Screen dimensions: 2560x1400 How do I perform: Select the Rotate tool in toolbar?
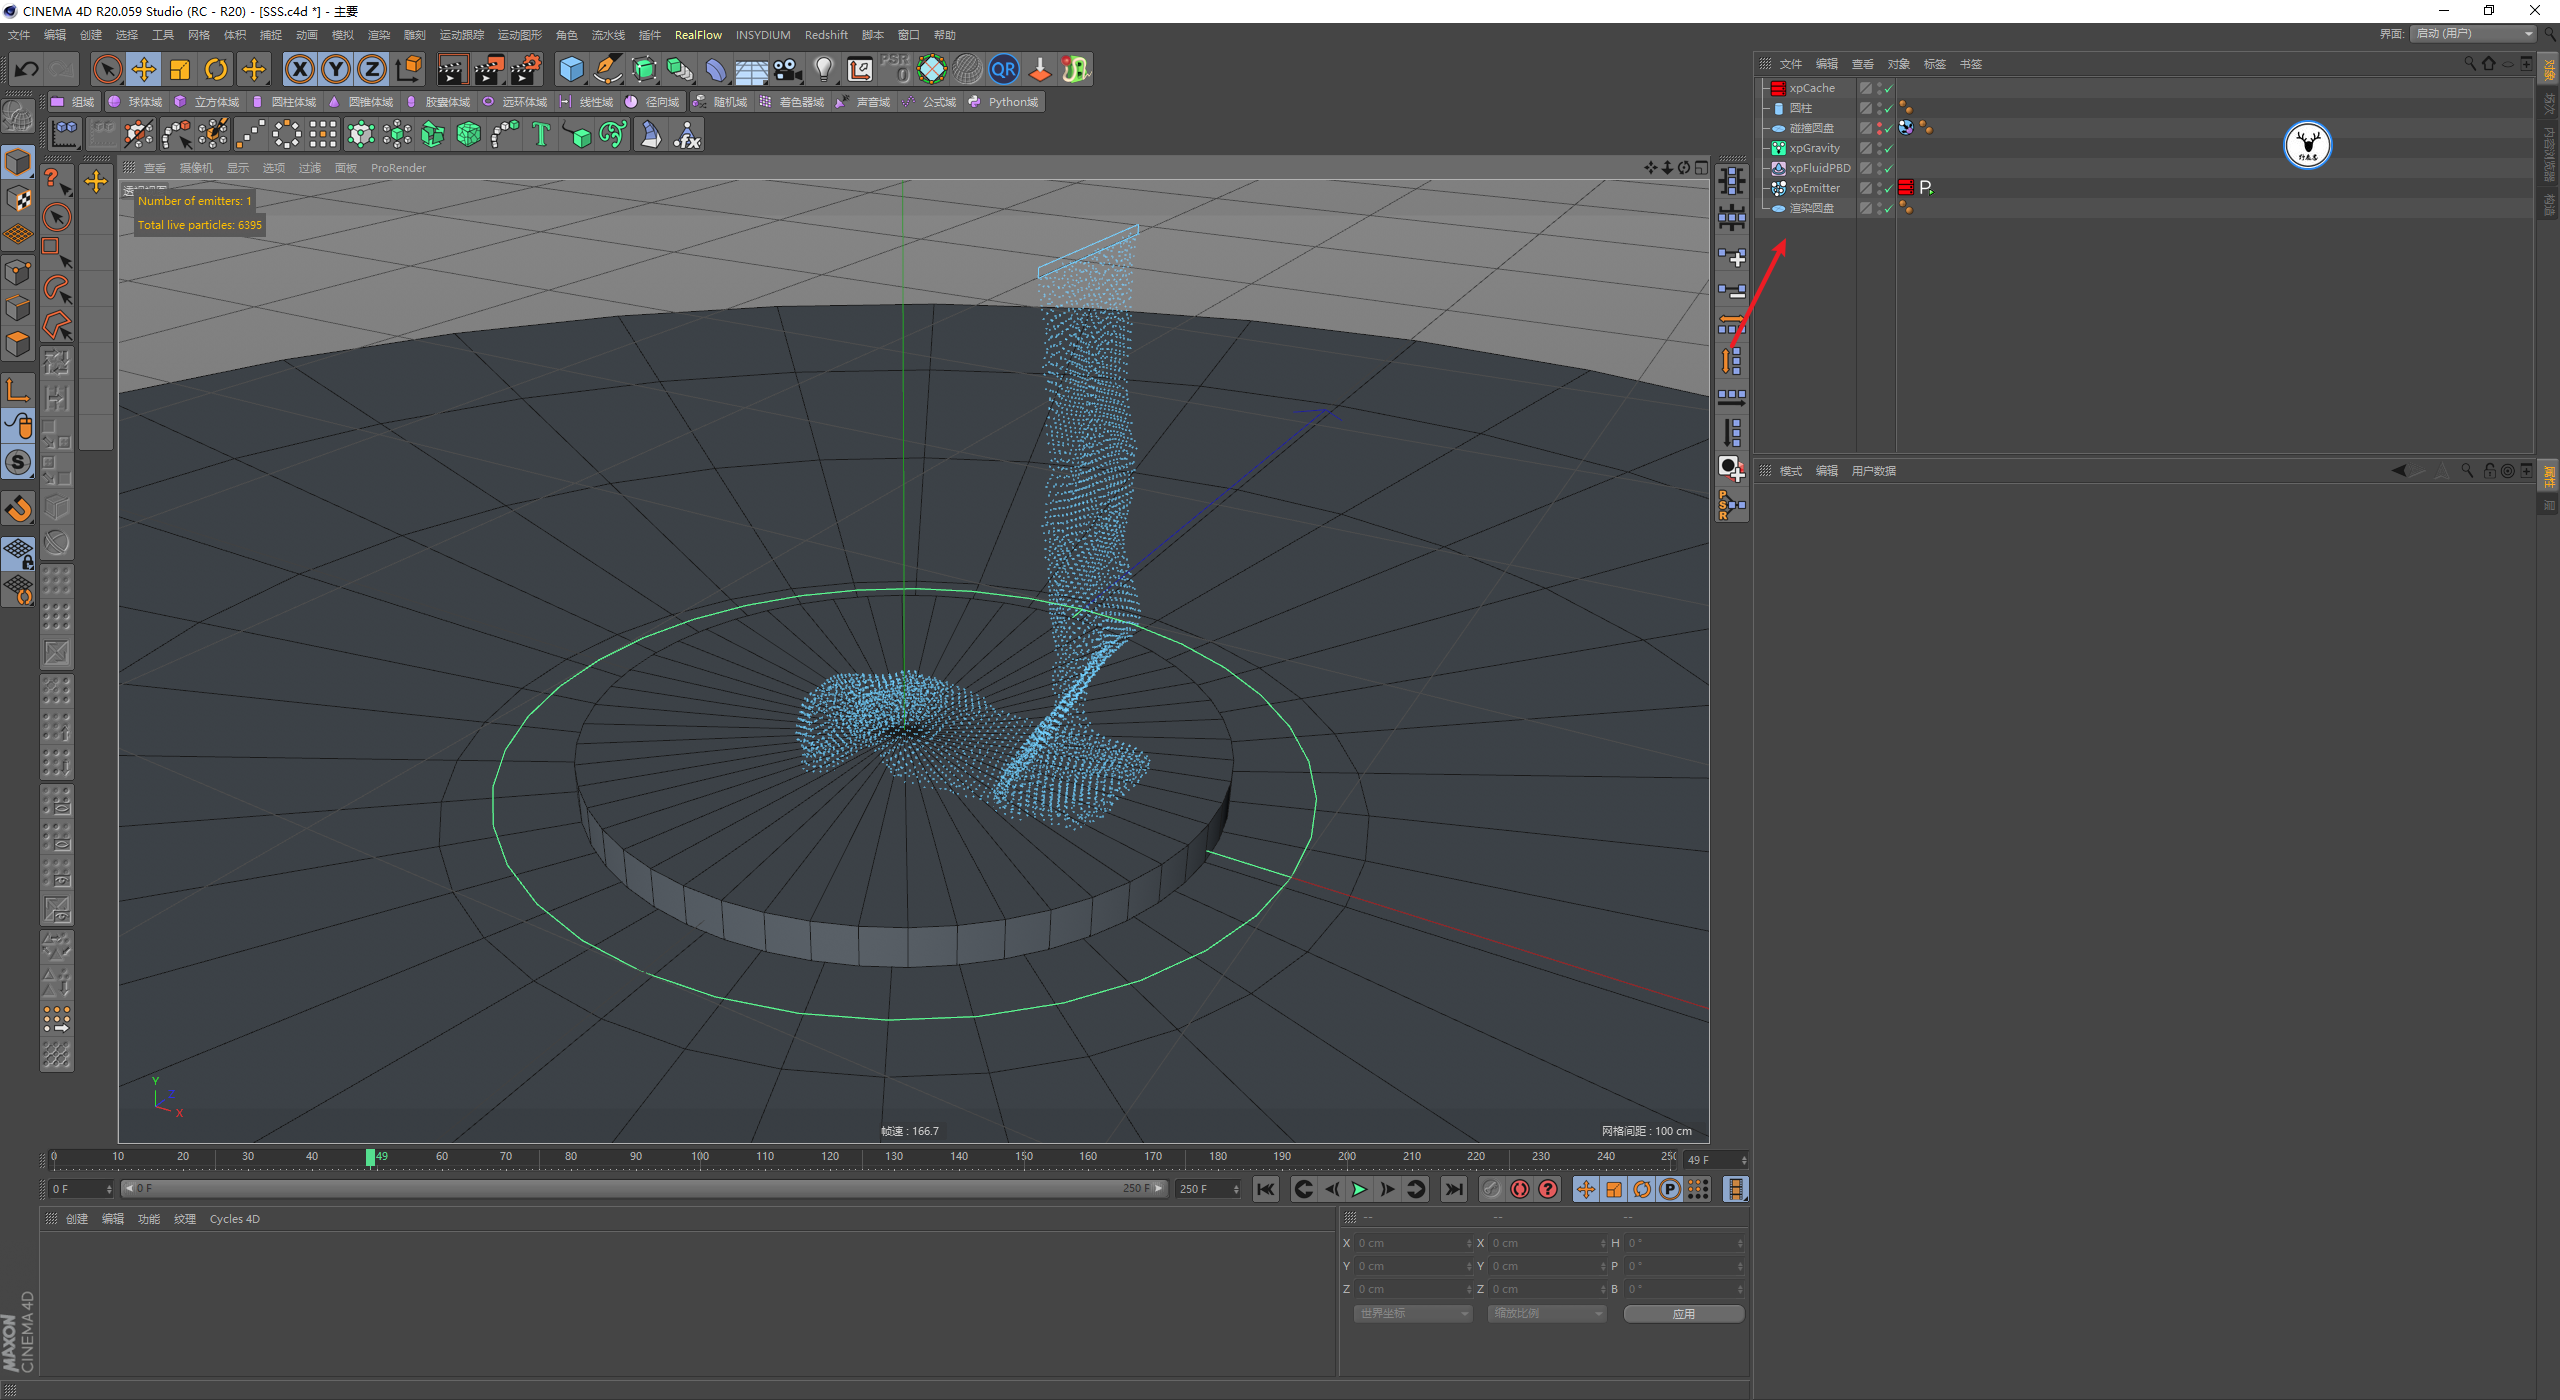coord(216,69)
